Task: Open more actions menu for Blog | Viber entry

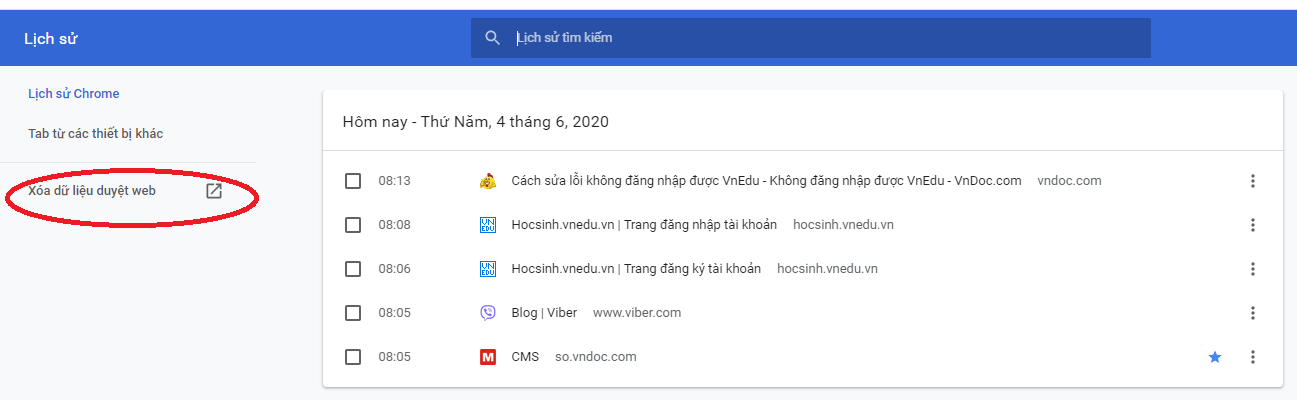Action: tap(1252, 313)
